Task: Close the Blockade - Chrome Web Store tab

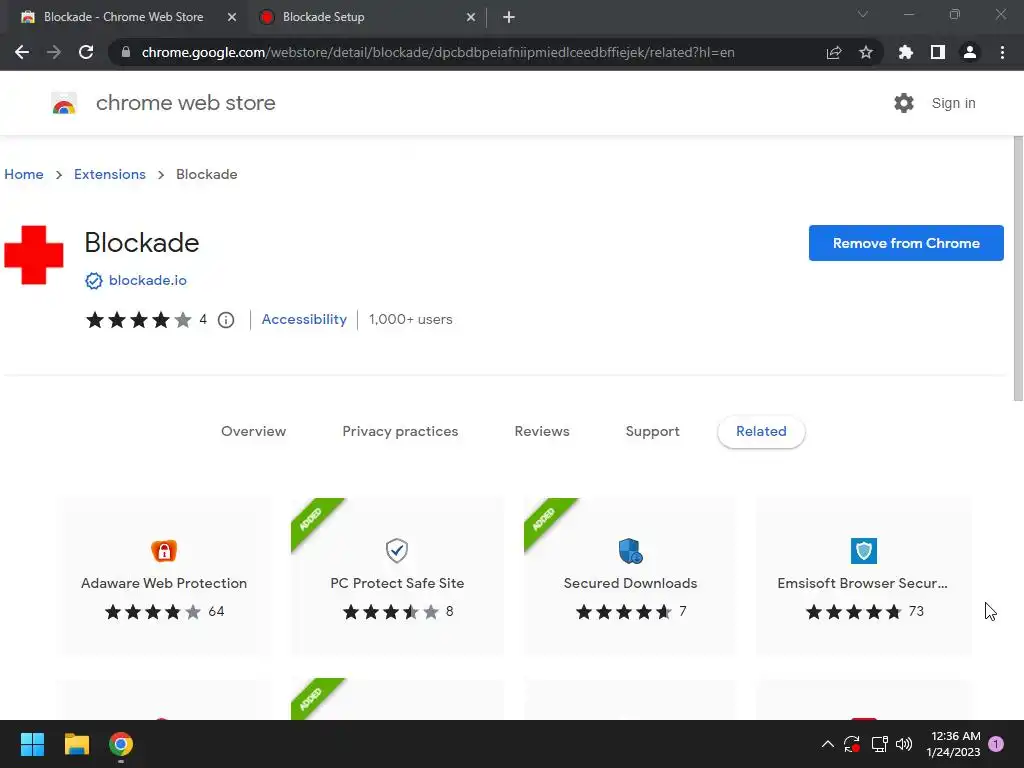Action: 231,17
